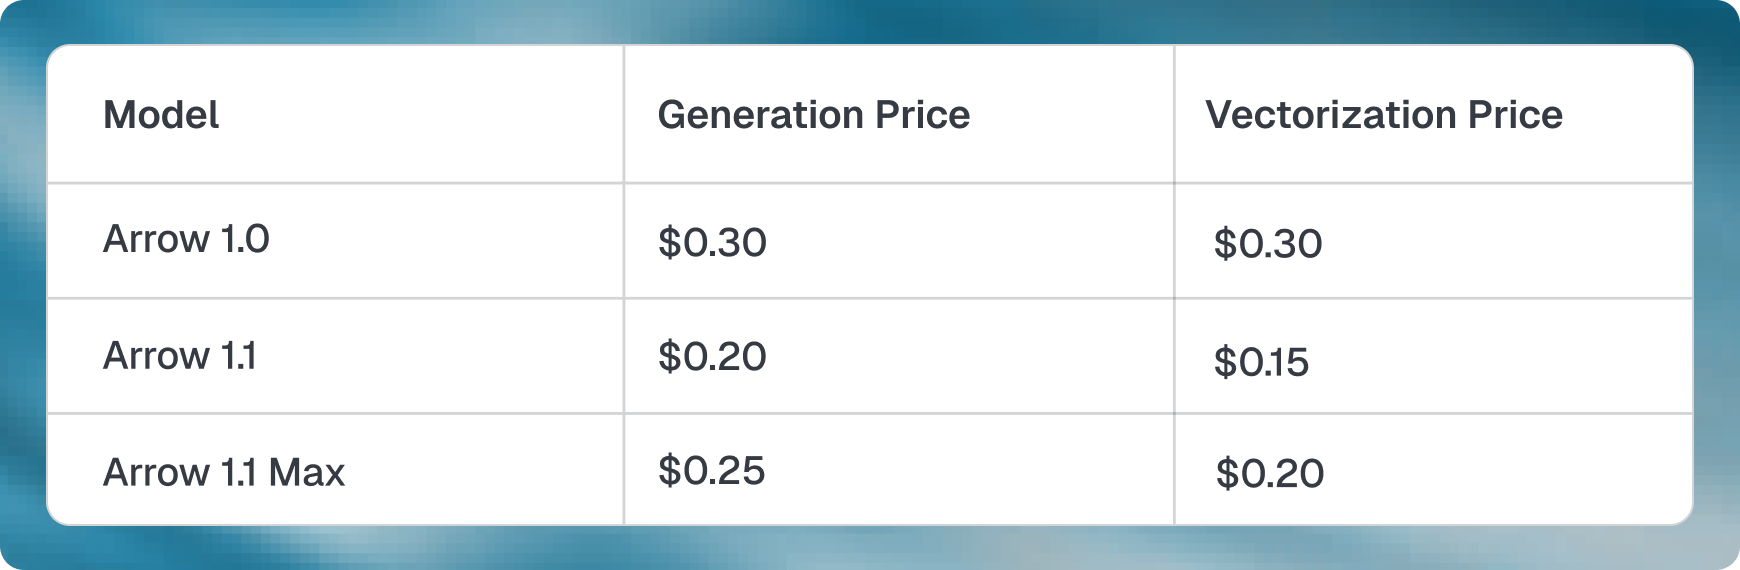1740x570 pixels.
Task: Click Arrow 1.0 vectorization price $0.30
Action: [1268, 244]
